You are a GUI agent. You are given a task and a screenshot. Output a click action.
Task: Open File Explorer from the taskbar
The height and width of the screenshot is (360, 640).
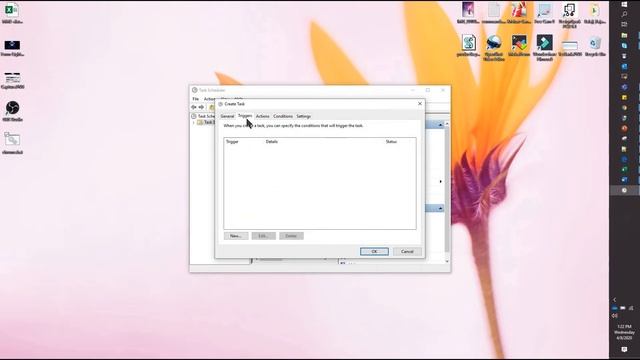(624, 35)
